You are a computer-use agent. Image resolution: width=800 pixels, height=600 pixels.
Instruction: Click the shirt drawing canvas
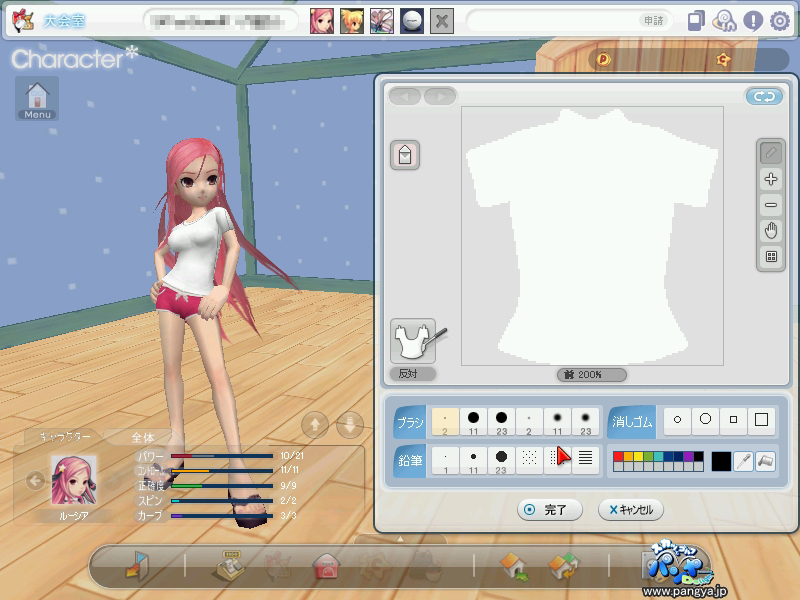click(x=592, y=236)
